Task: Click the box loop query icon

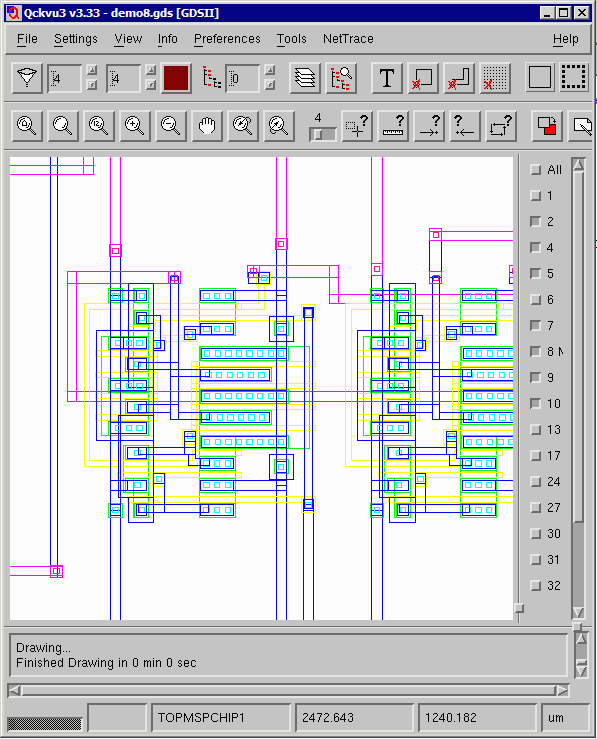Action: [501, 126]
